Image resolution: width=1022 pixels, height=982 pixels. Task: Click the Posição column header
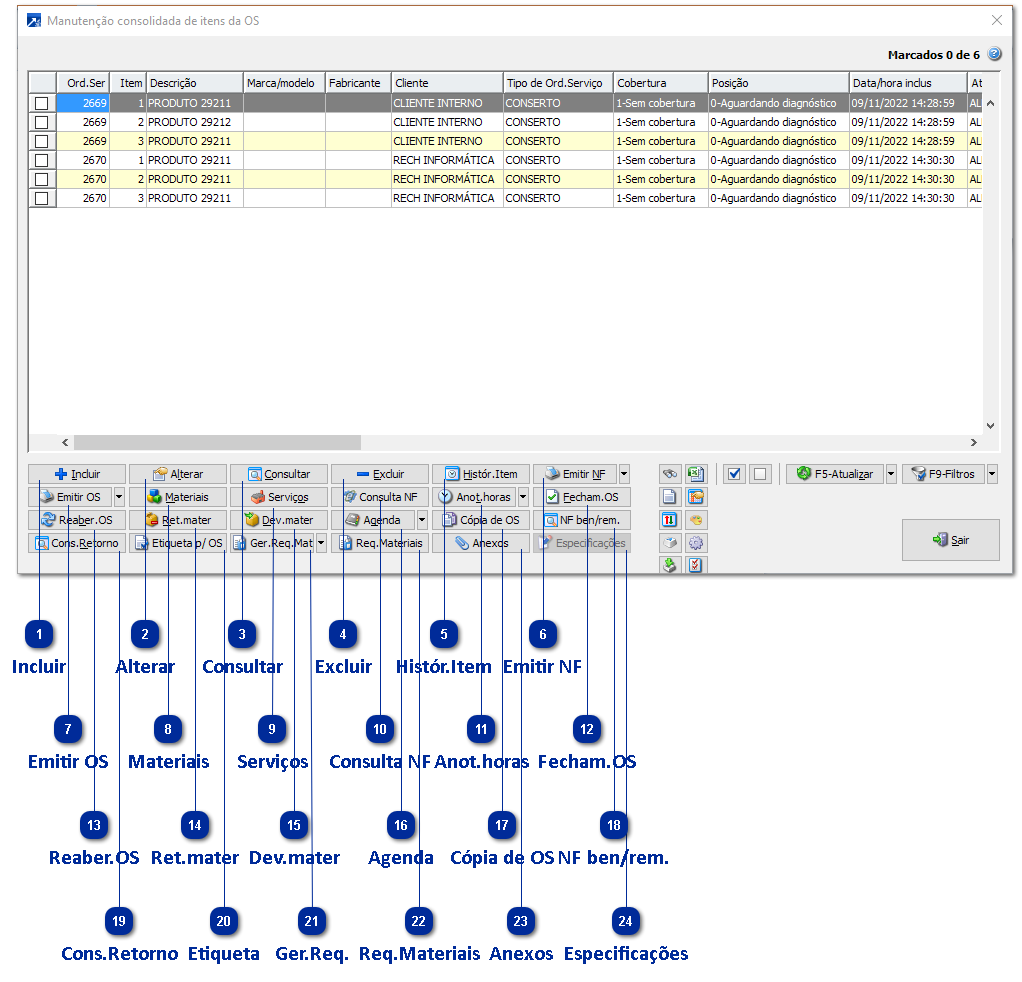pos(778,83)
